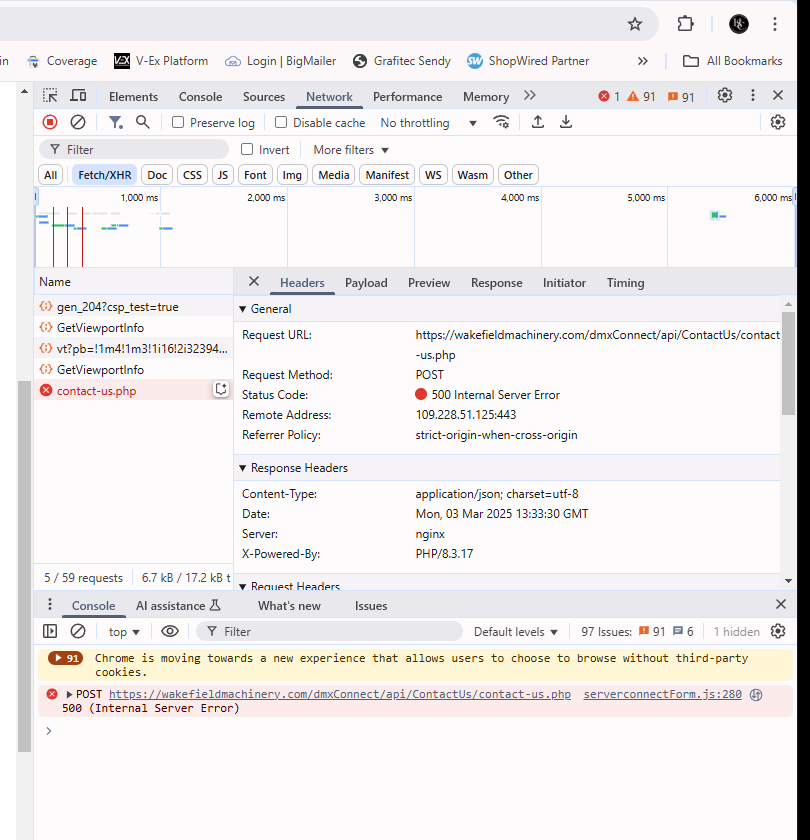Select the Doc request type filter
Viewport: 810px width, 840px height.
(157, 175)
